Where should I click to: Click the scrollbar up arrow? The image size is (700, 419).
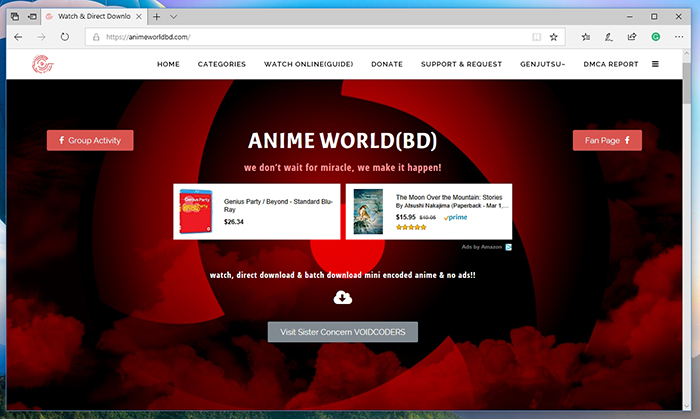point(687,54)
